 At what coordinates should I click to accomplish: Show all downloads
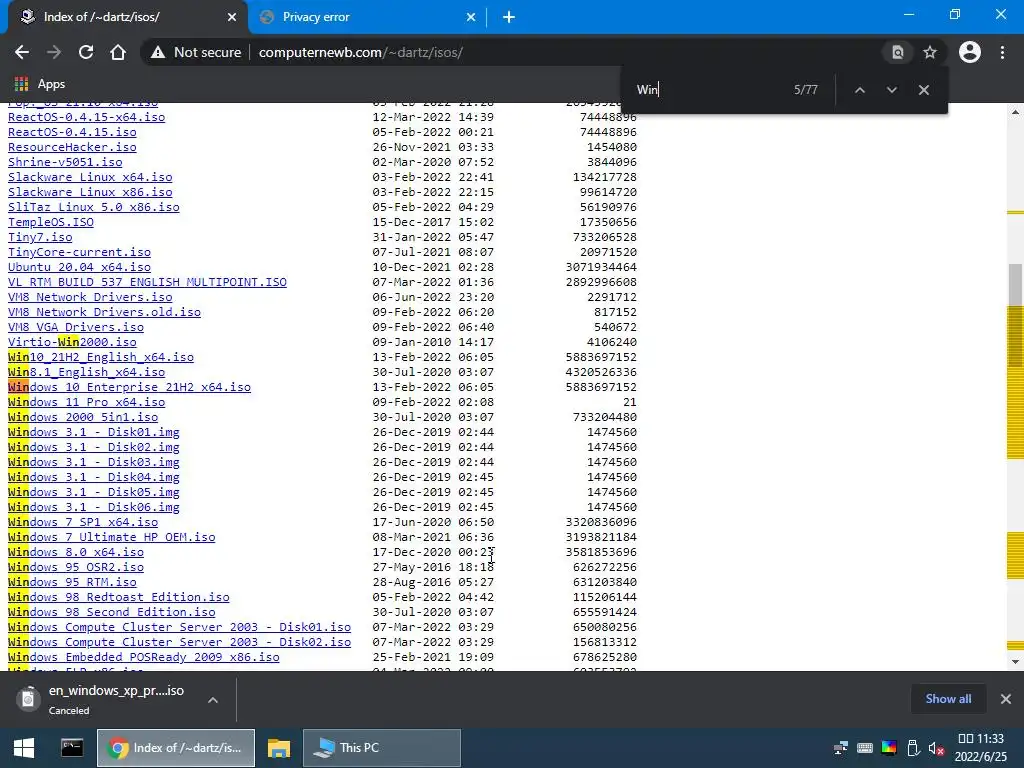(948, 699)
